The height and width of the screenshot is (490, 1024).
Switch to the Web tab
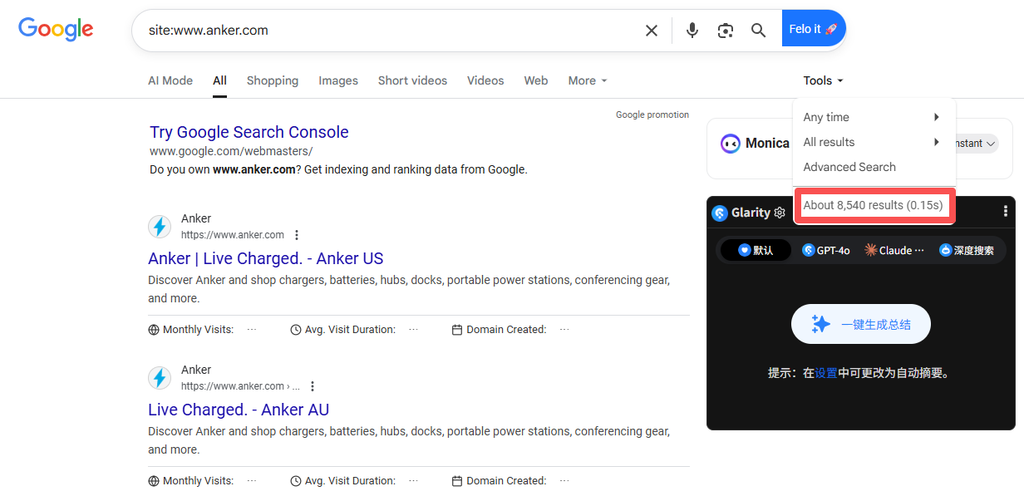(536, 80)
